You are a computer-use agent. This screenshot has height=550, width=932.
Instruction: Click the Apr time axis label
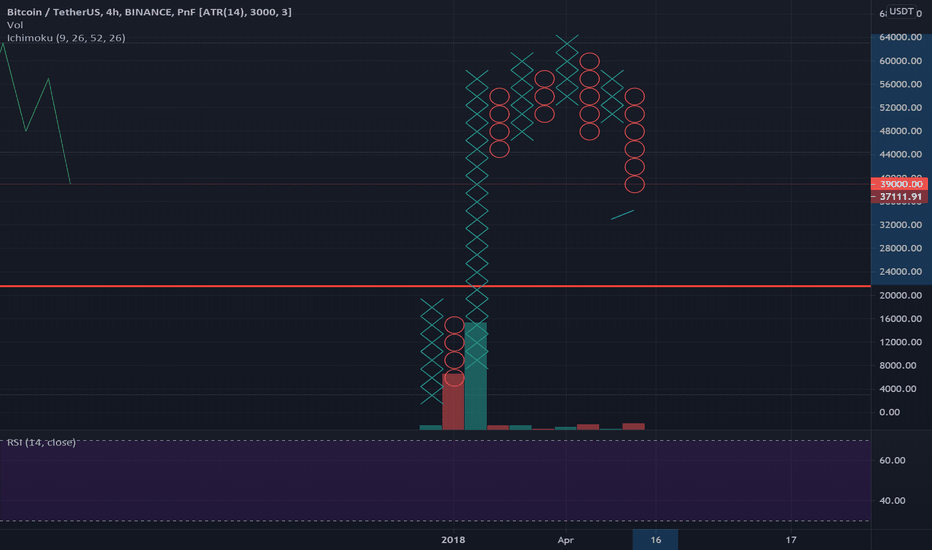pos(565,540)
